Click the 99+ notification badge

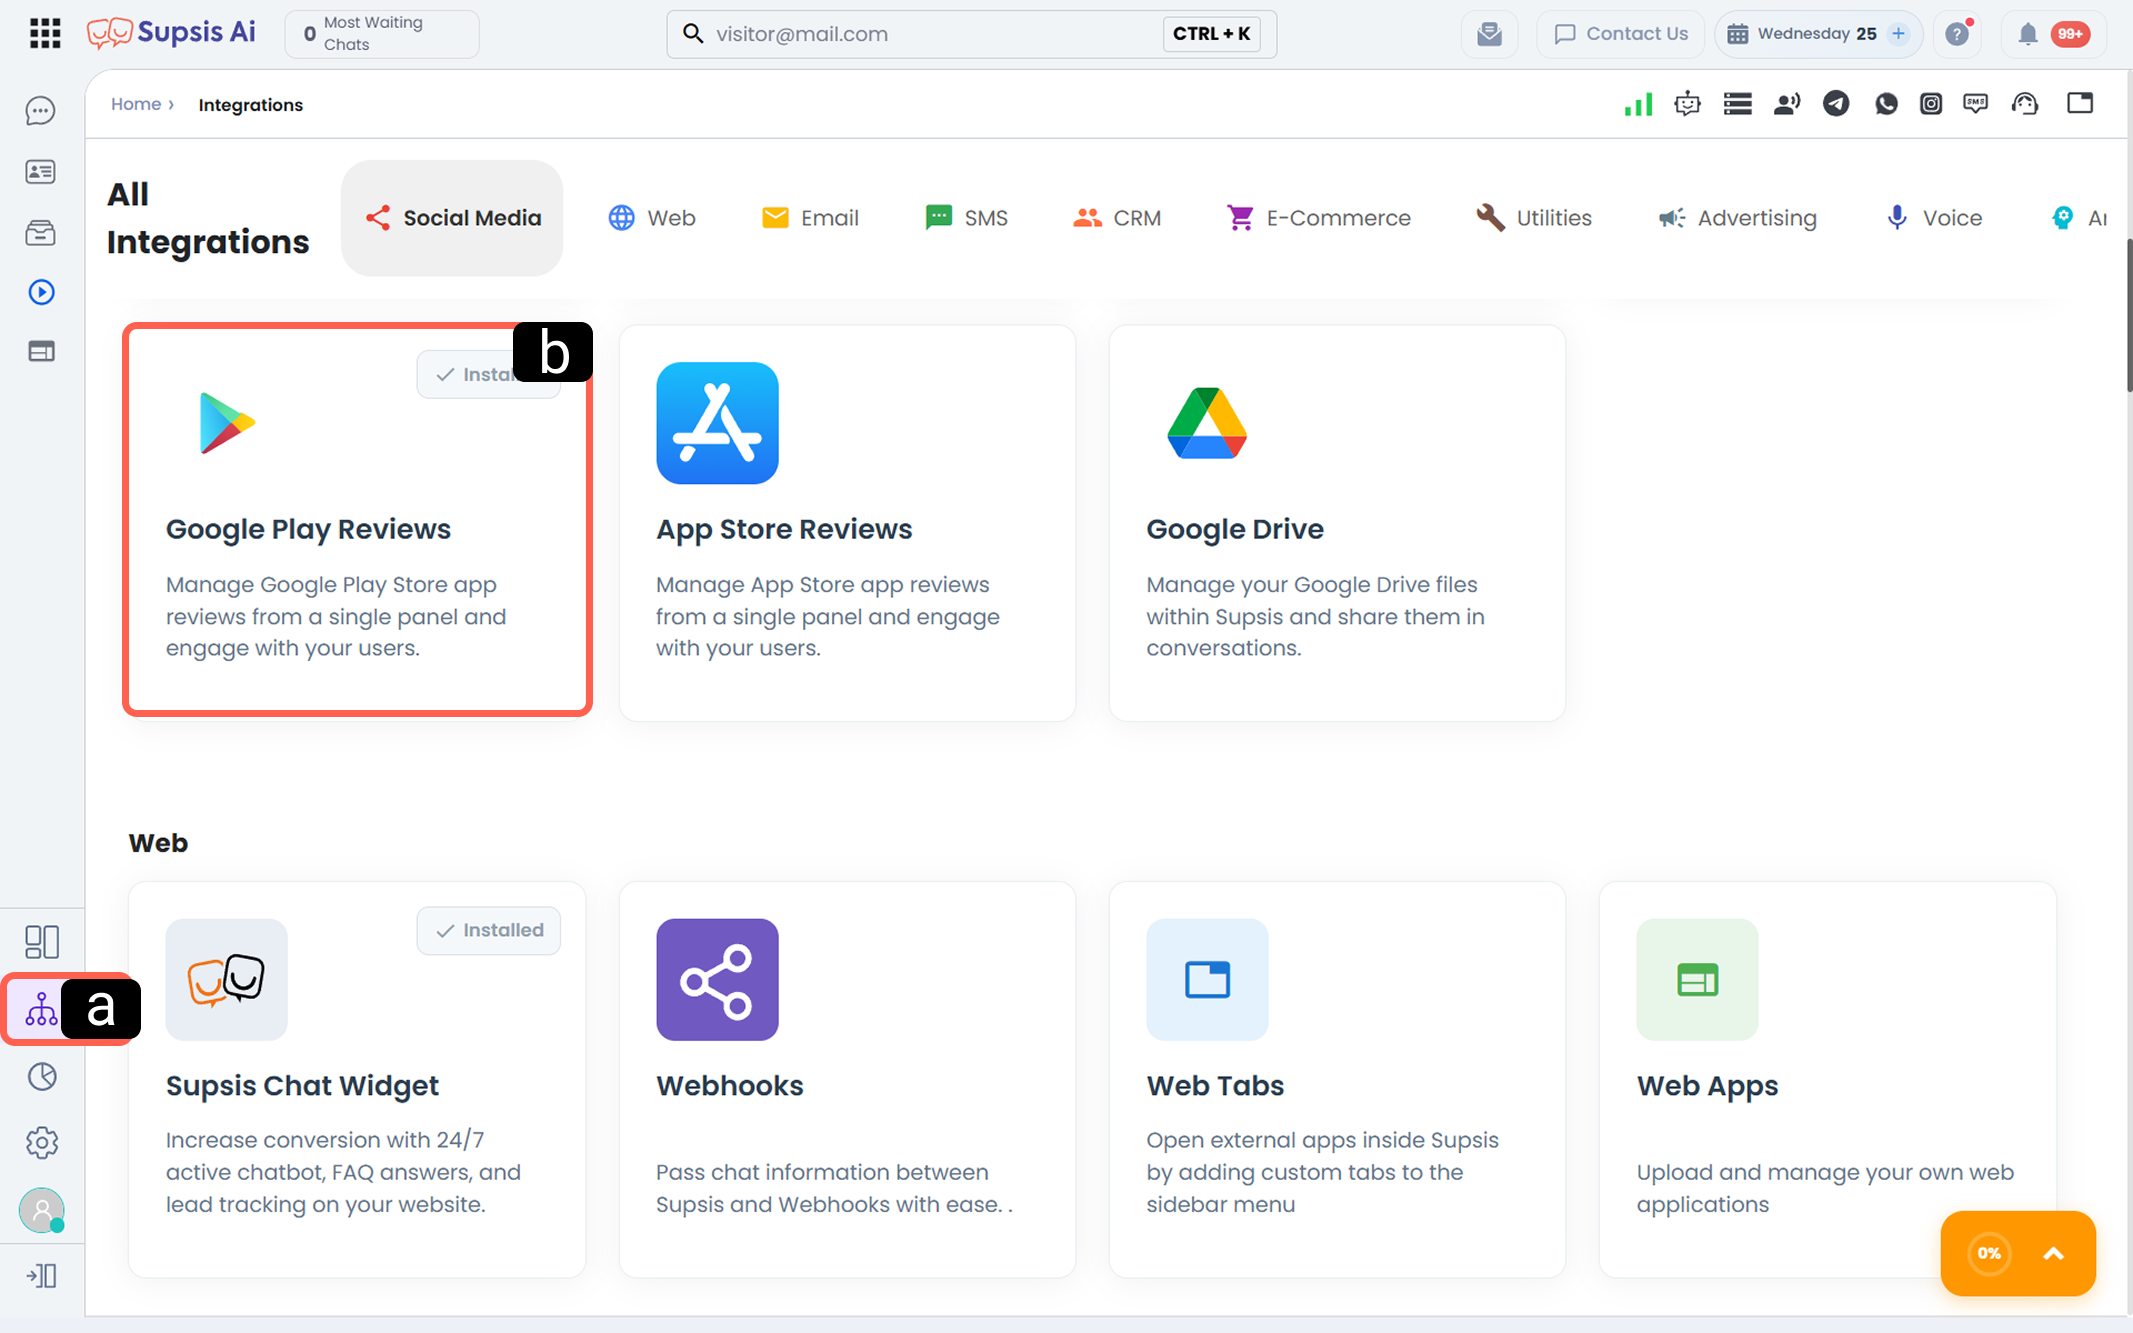[x=2070, y=34]
